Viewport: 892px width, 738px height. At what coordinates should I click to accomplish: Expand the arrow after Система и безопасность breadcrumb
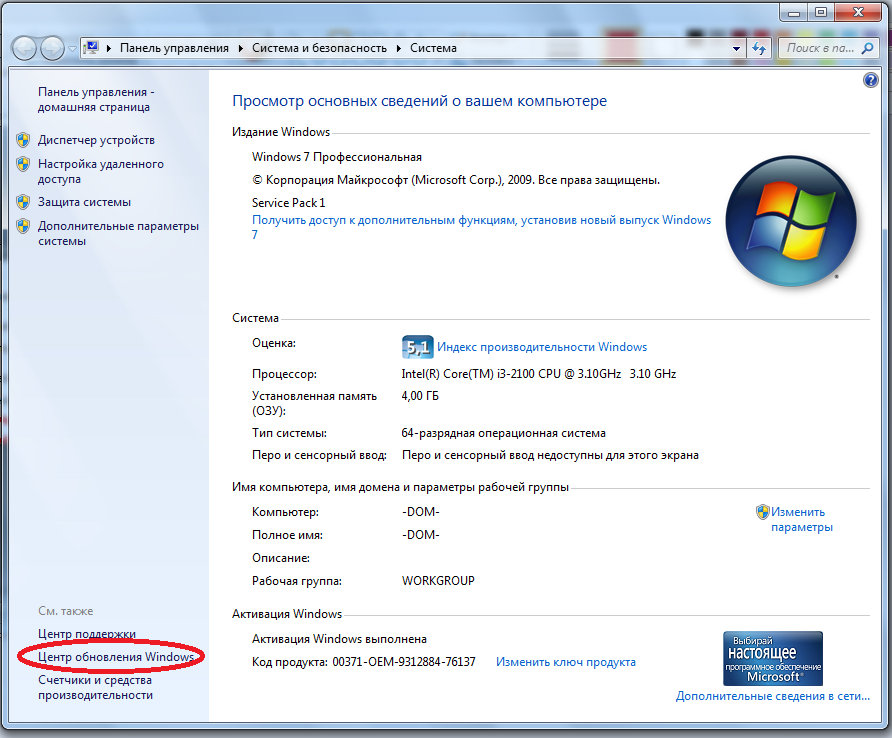click(x=400, y=48)
